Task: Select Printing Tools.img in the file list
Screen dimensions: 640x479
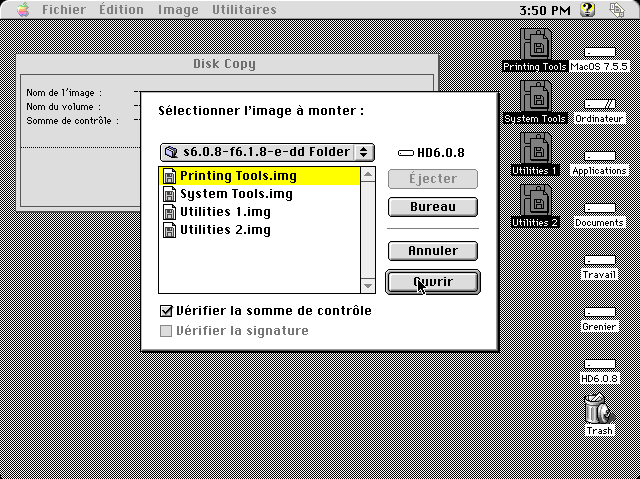Action: click(237, 176)
